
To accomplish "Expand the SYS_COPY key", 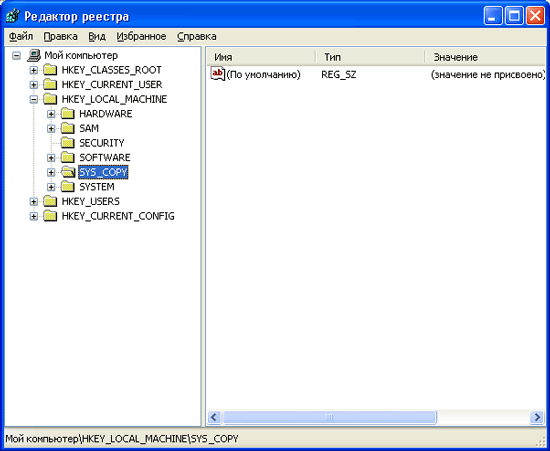I will (51, 172).
